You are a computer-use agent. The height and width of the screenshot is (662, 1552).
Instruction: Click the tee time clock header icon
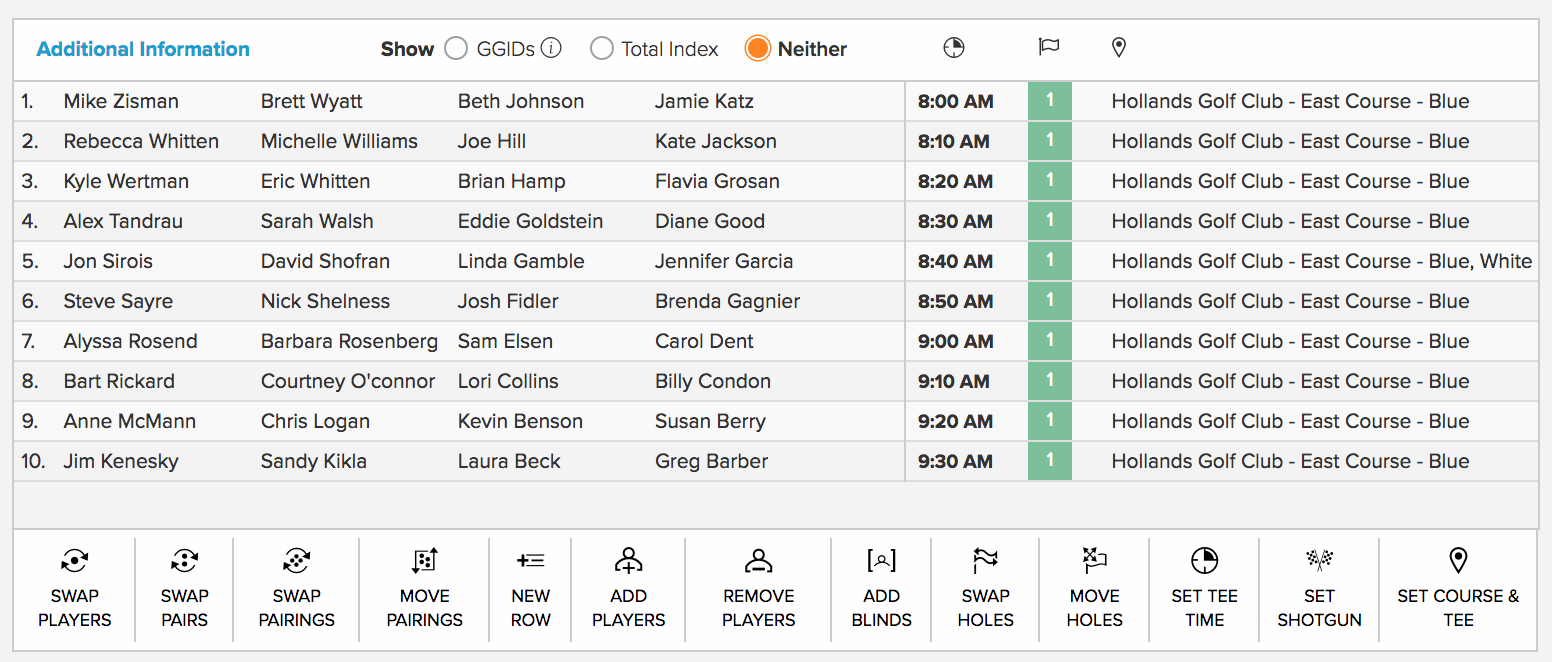point(953,47)
